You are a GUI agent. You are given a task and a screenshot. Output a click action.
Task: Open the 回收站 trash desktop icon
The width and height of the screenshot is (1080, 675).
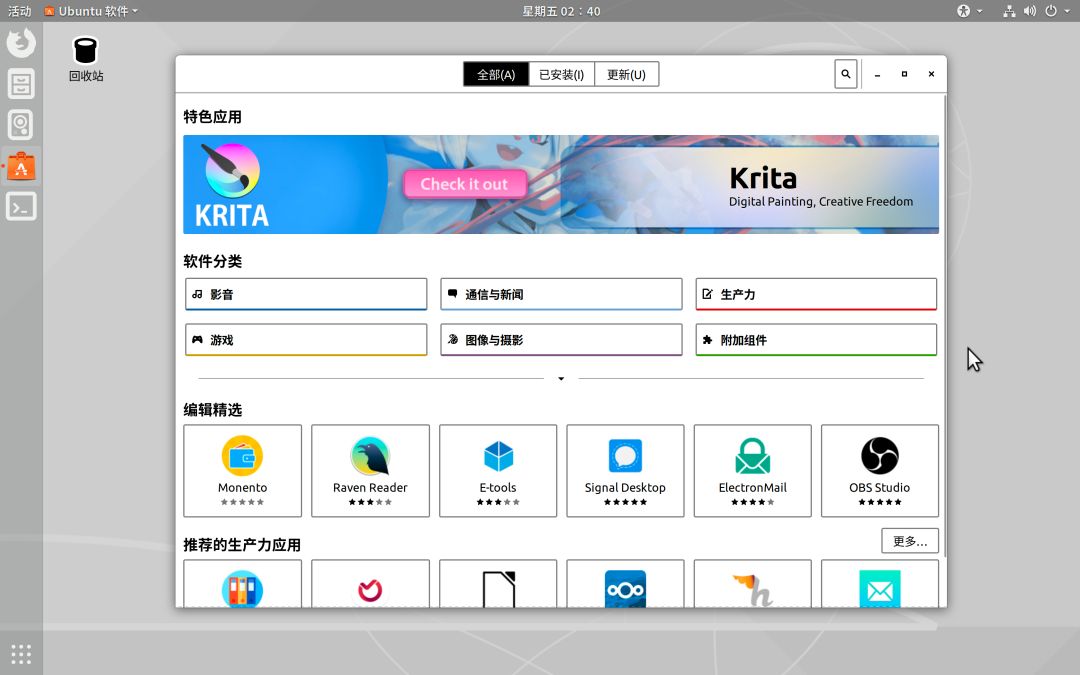coord(86,59)
